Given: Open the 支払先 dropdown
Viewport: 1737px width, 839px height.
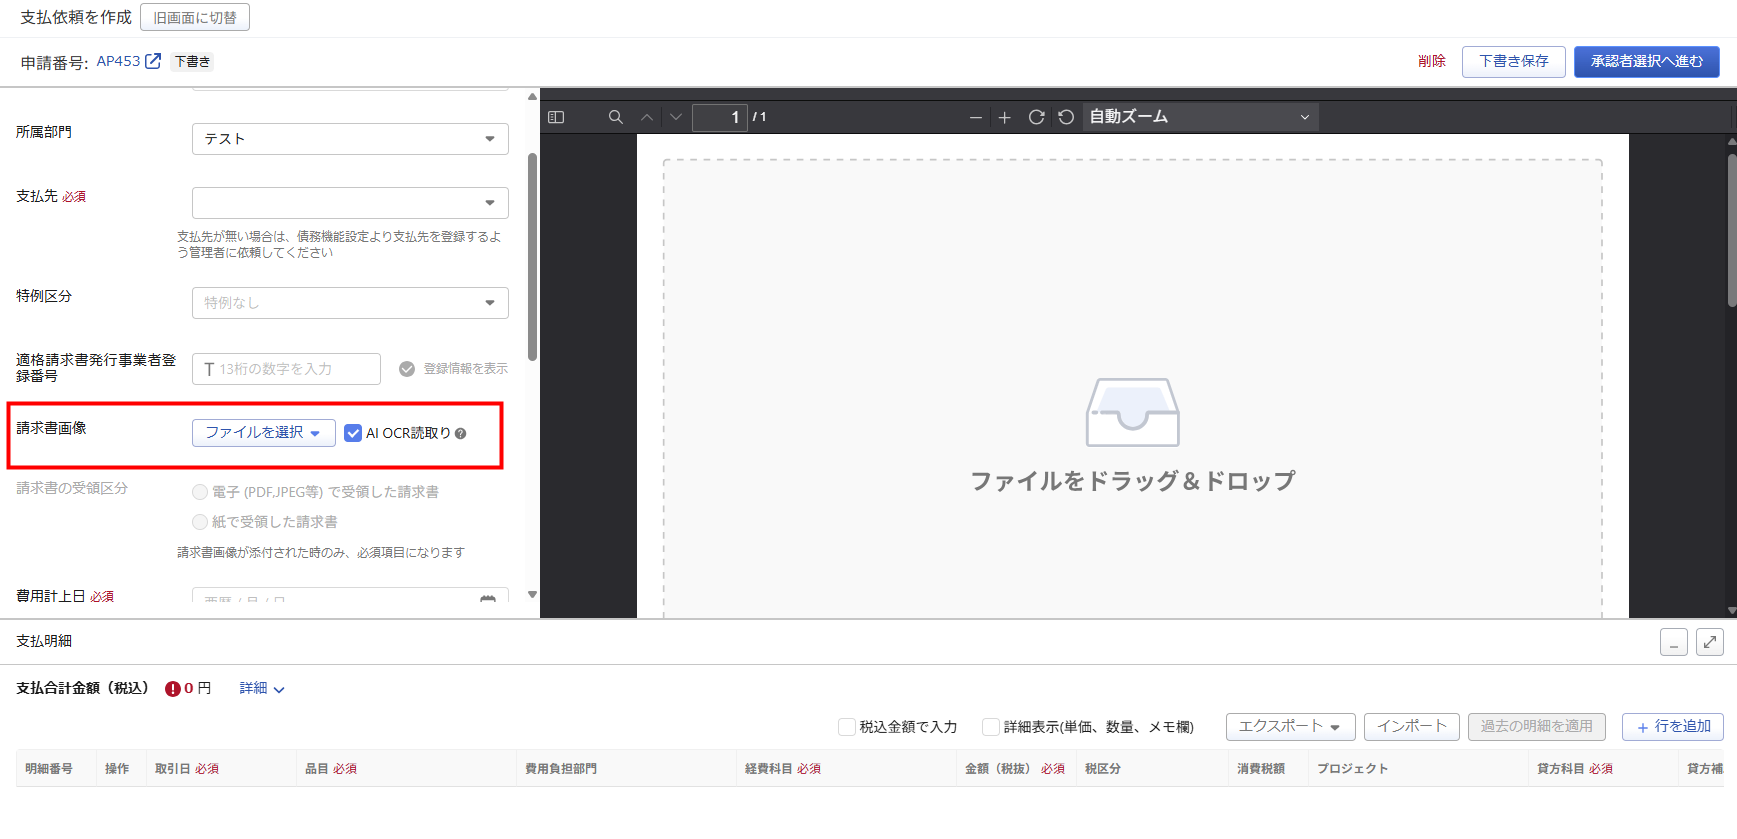Looking at the screenshot, I should point(350,203).
